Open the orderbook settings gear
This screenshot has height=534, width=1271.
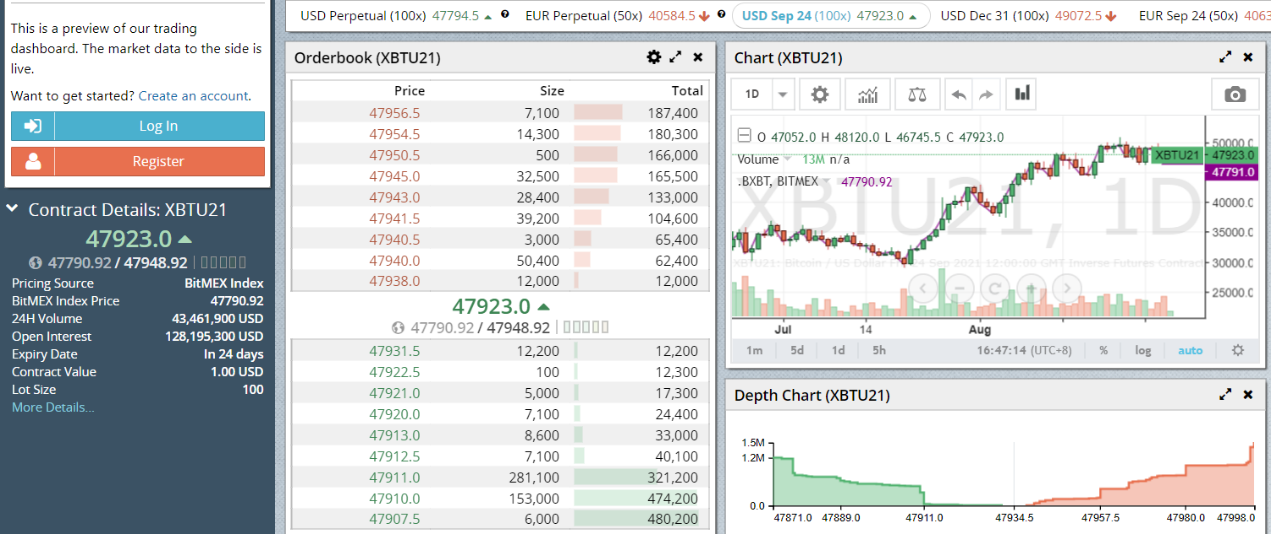654,58
